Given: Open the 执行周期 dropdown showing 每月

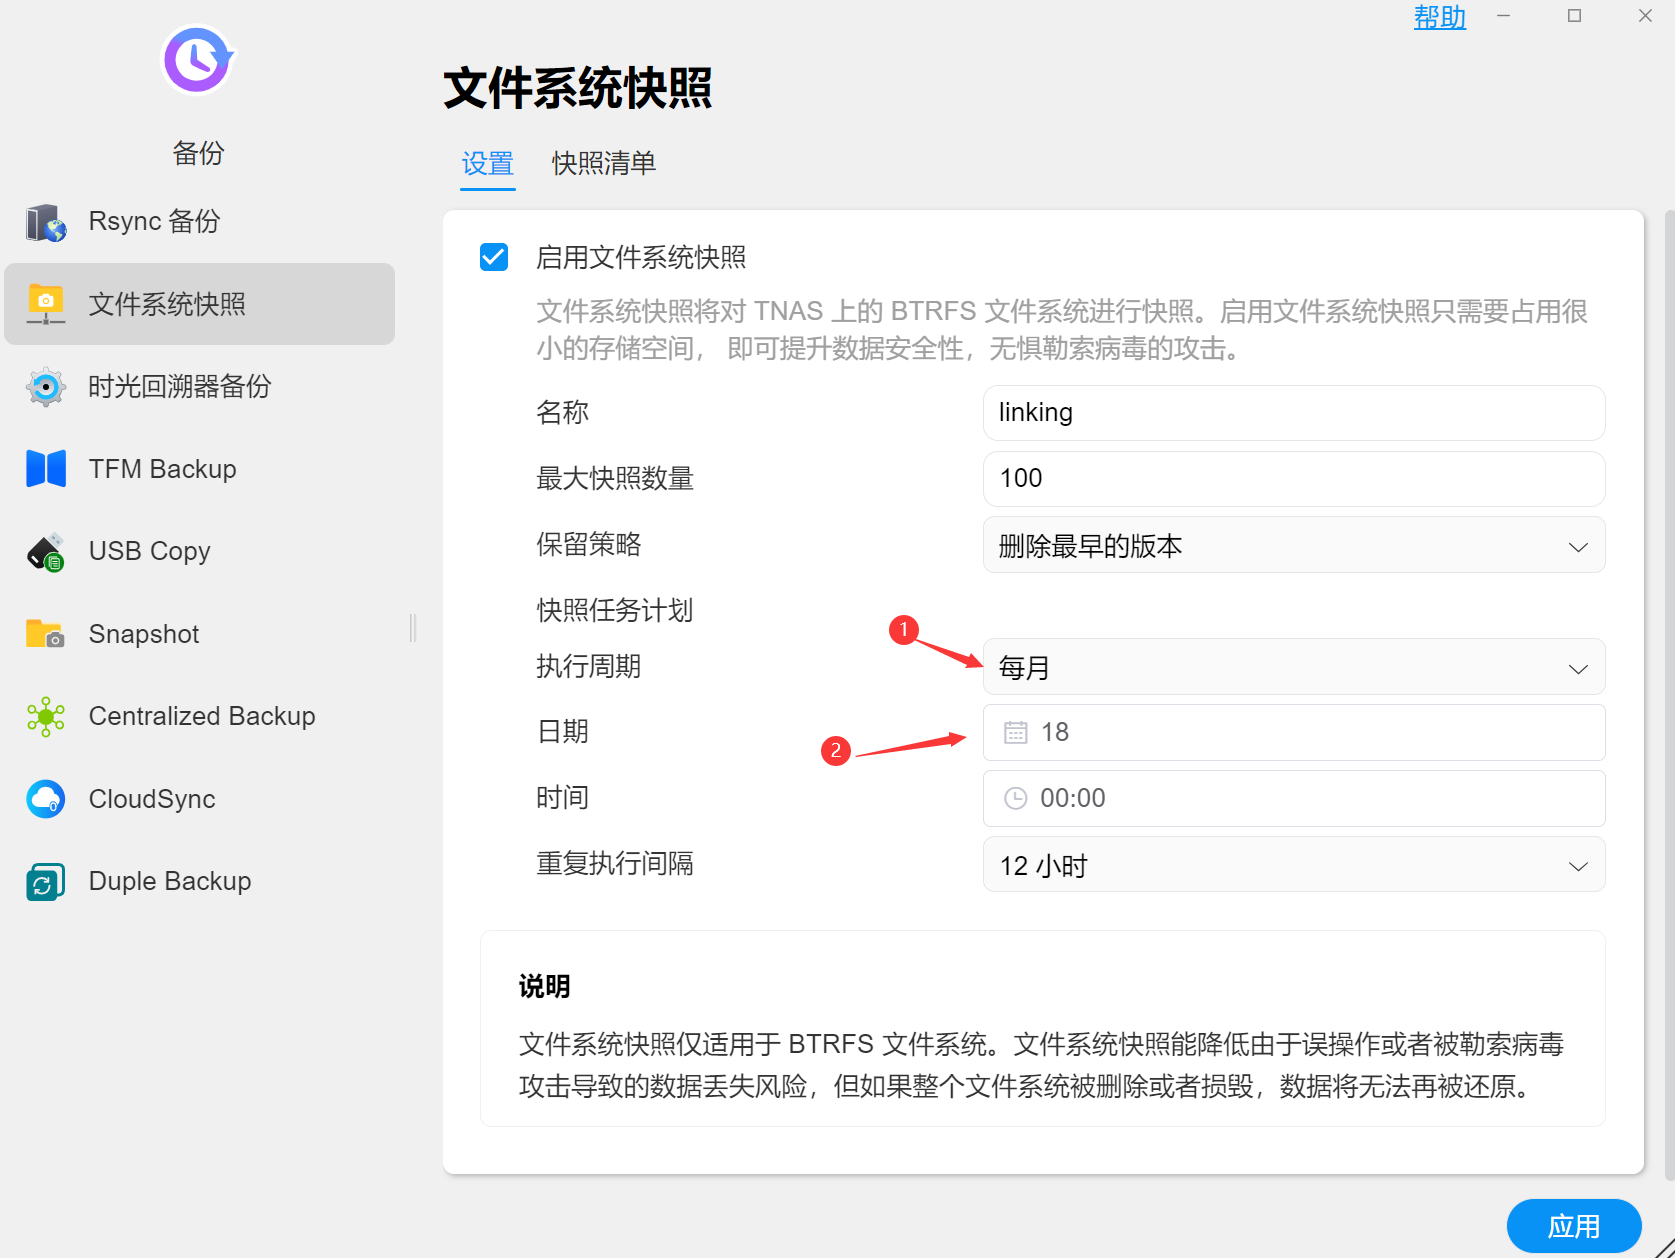Looking at the screenshot, I should point(1293,668).
